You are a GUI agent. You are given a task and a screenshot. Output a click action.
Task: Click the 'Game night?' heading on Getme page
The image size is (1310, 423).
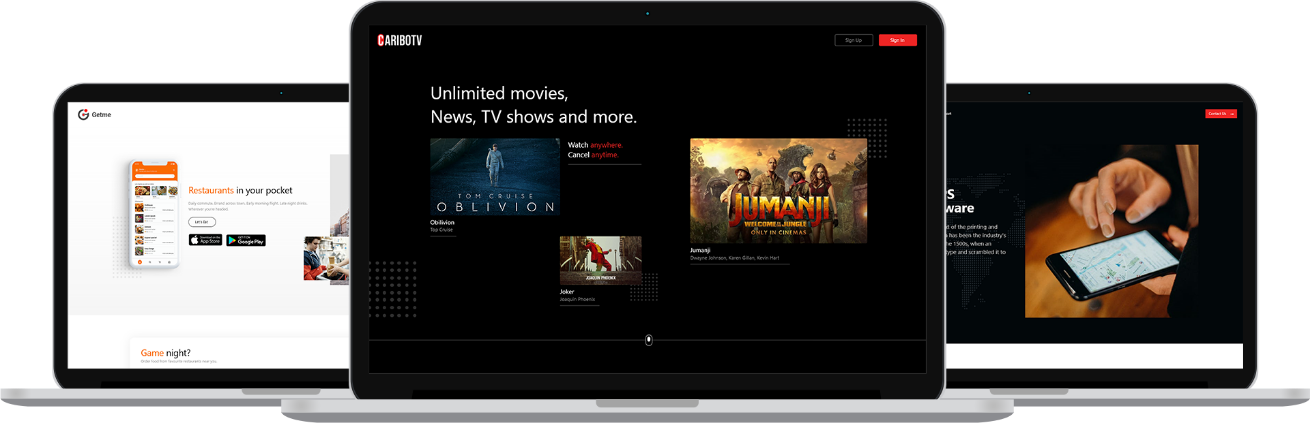[166, 353]
